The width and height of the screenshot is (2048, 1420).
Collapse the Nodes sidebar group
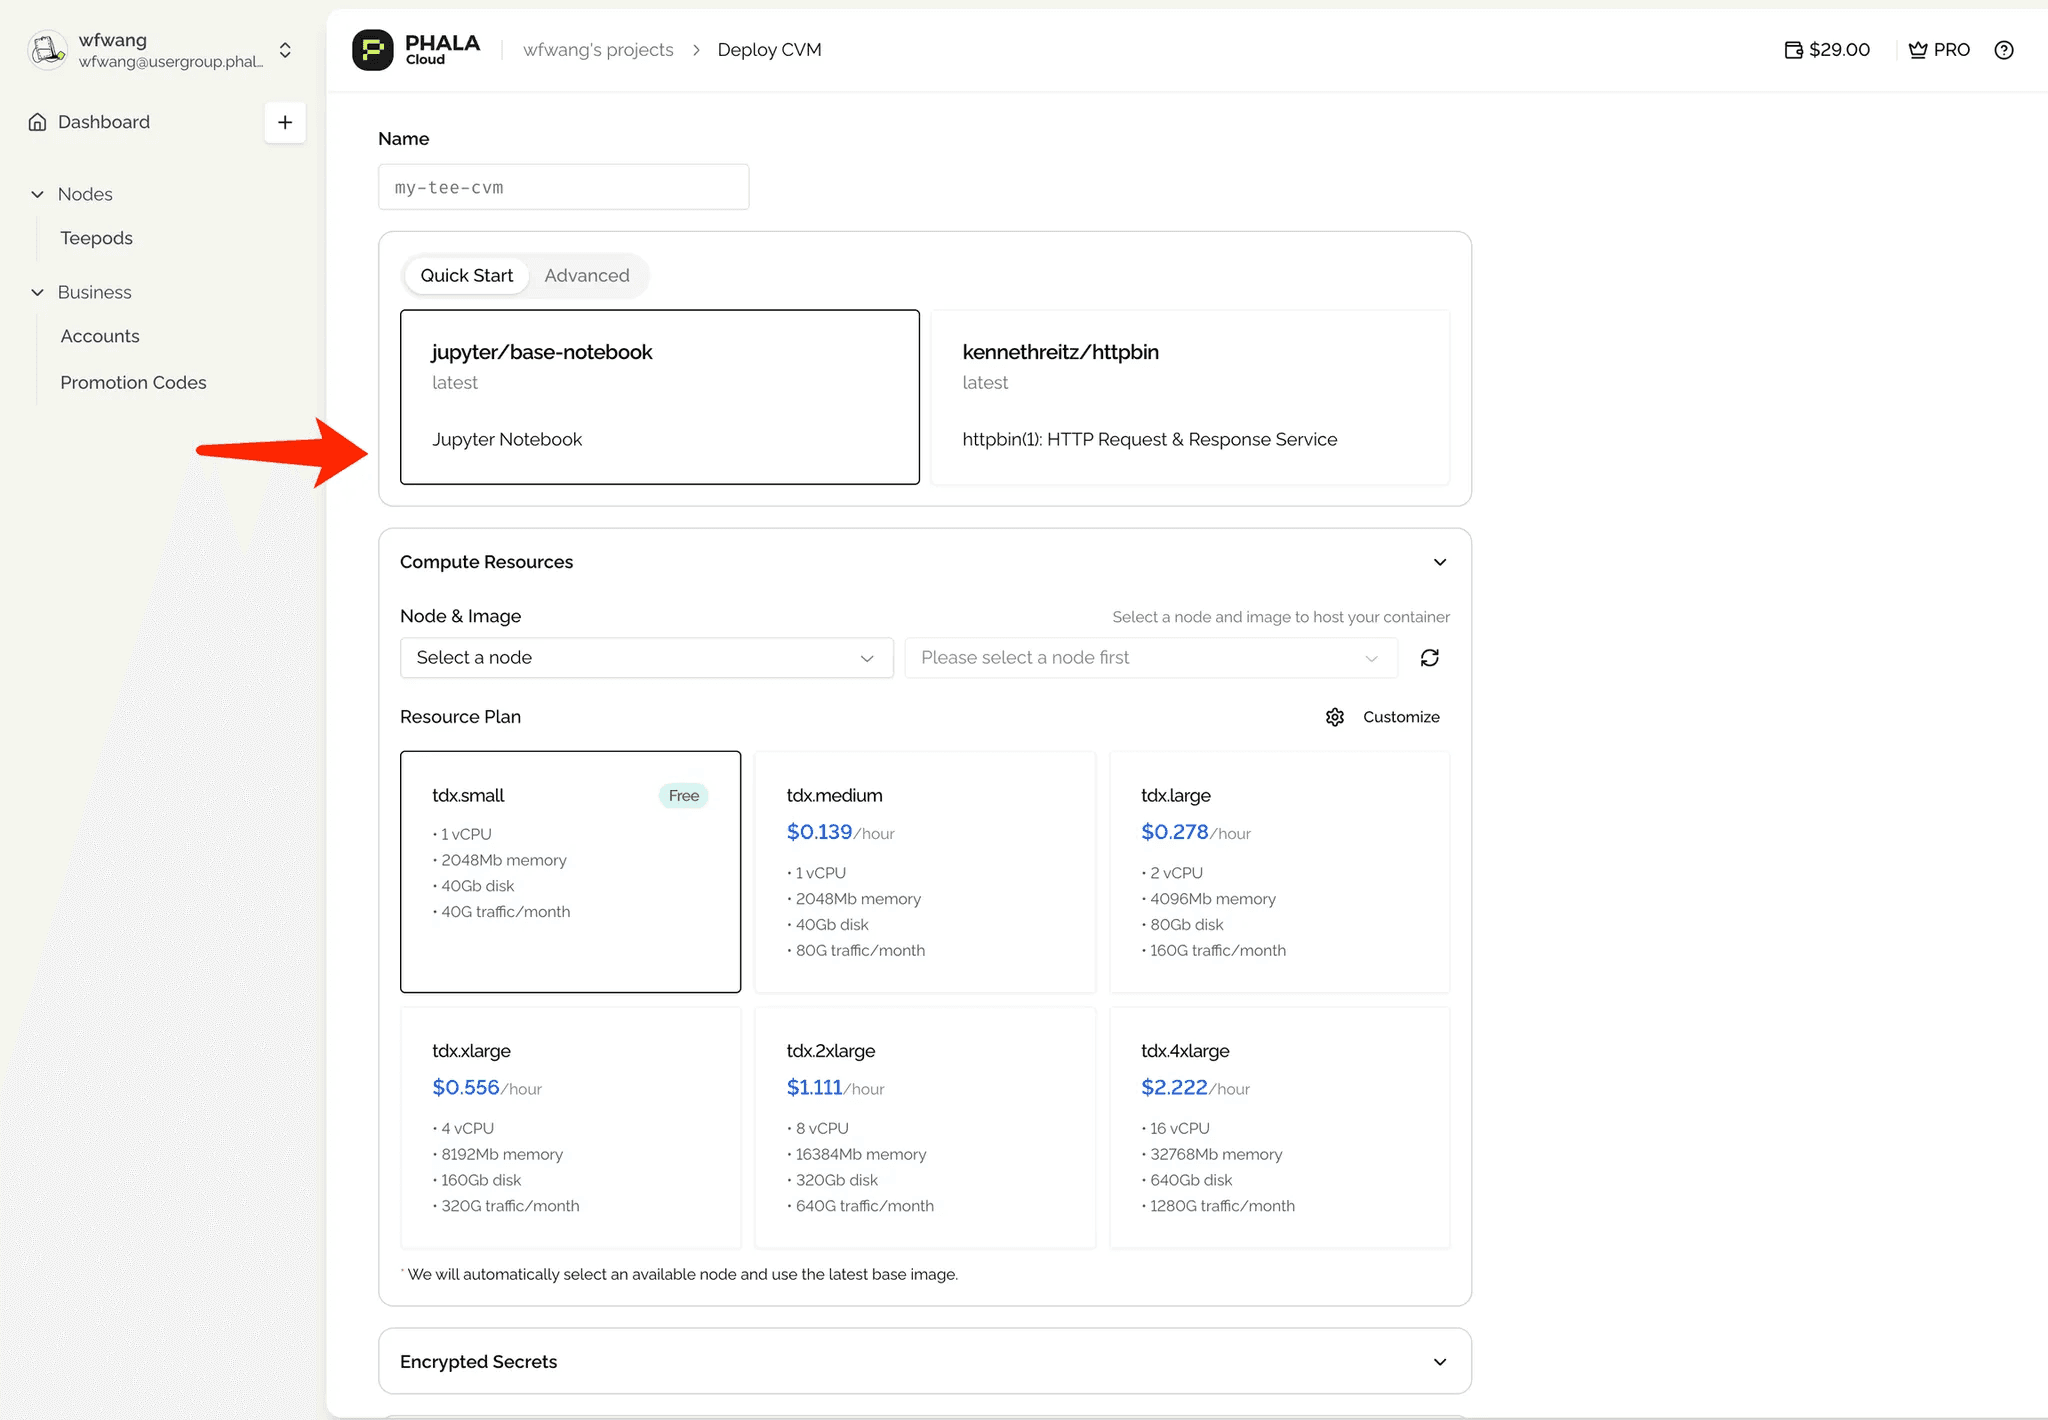coord(38,194)
